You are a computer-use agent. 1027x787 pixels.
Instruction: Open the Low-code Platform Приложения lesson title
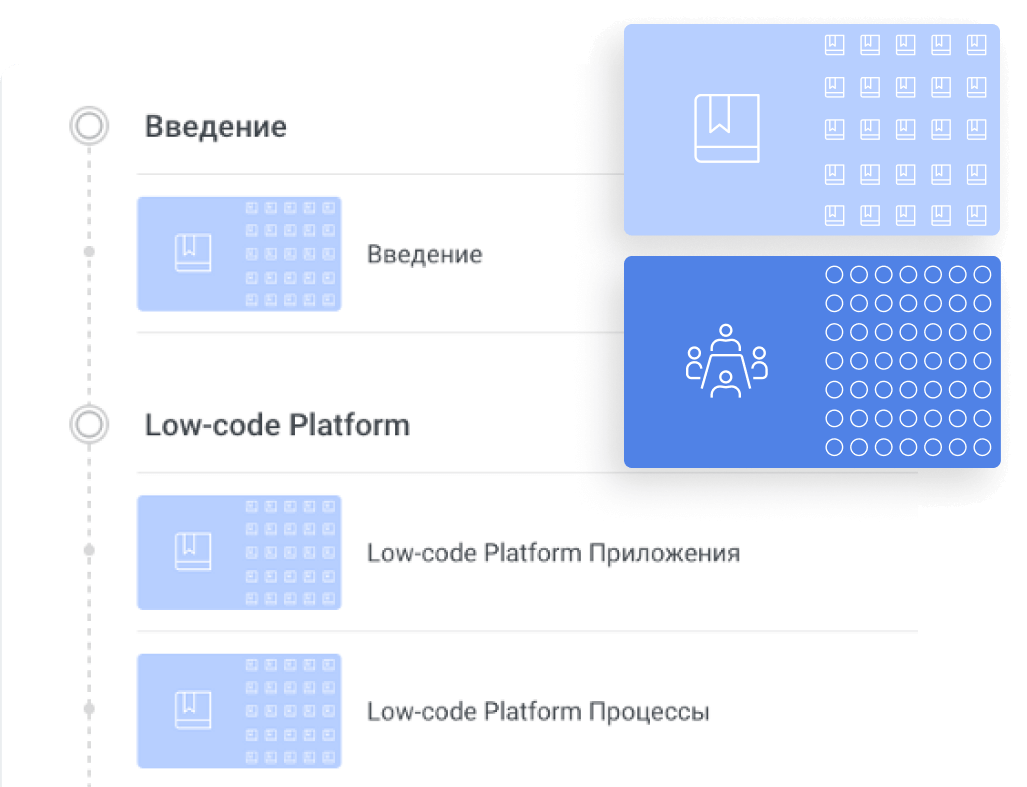coord(553,553)
